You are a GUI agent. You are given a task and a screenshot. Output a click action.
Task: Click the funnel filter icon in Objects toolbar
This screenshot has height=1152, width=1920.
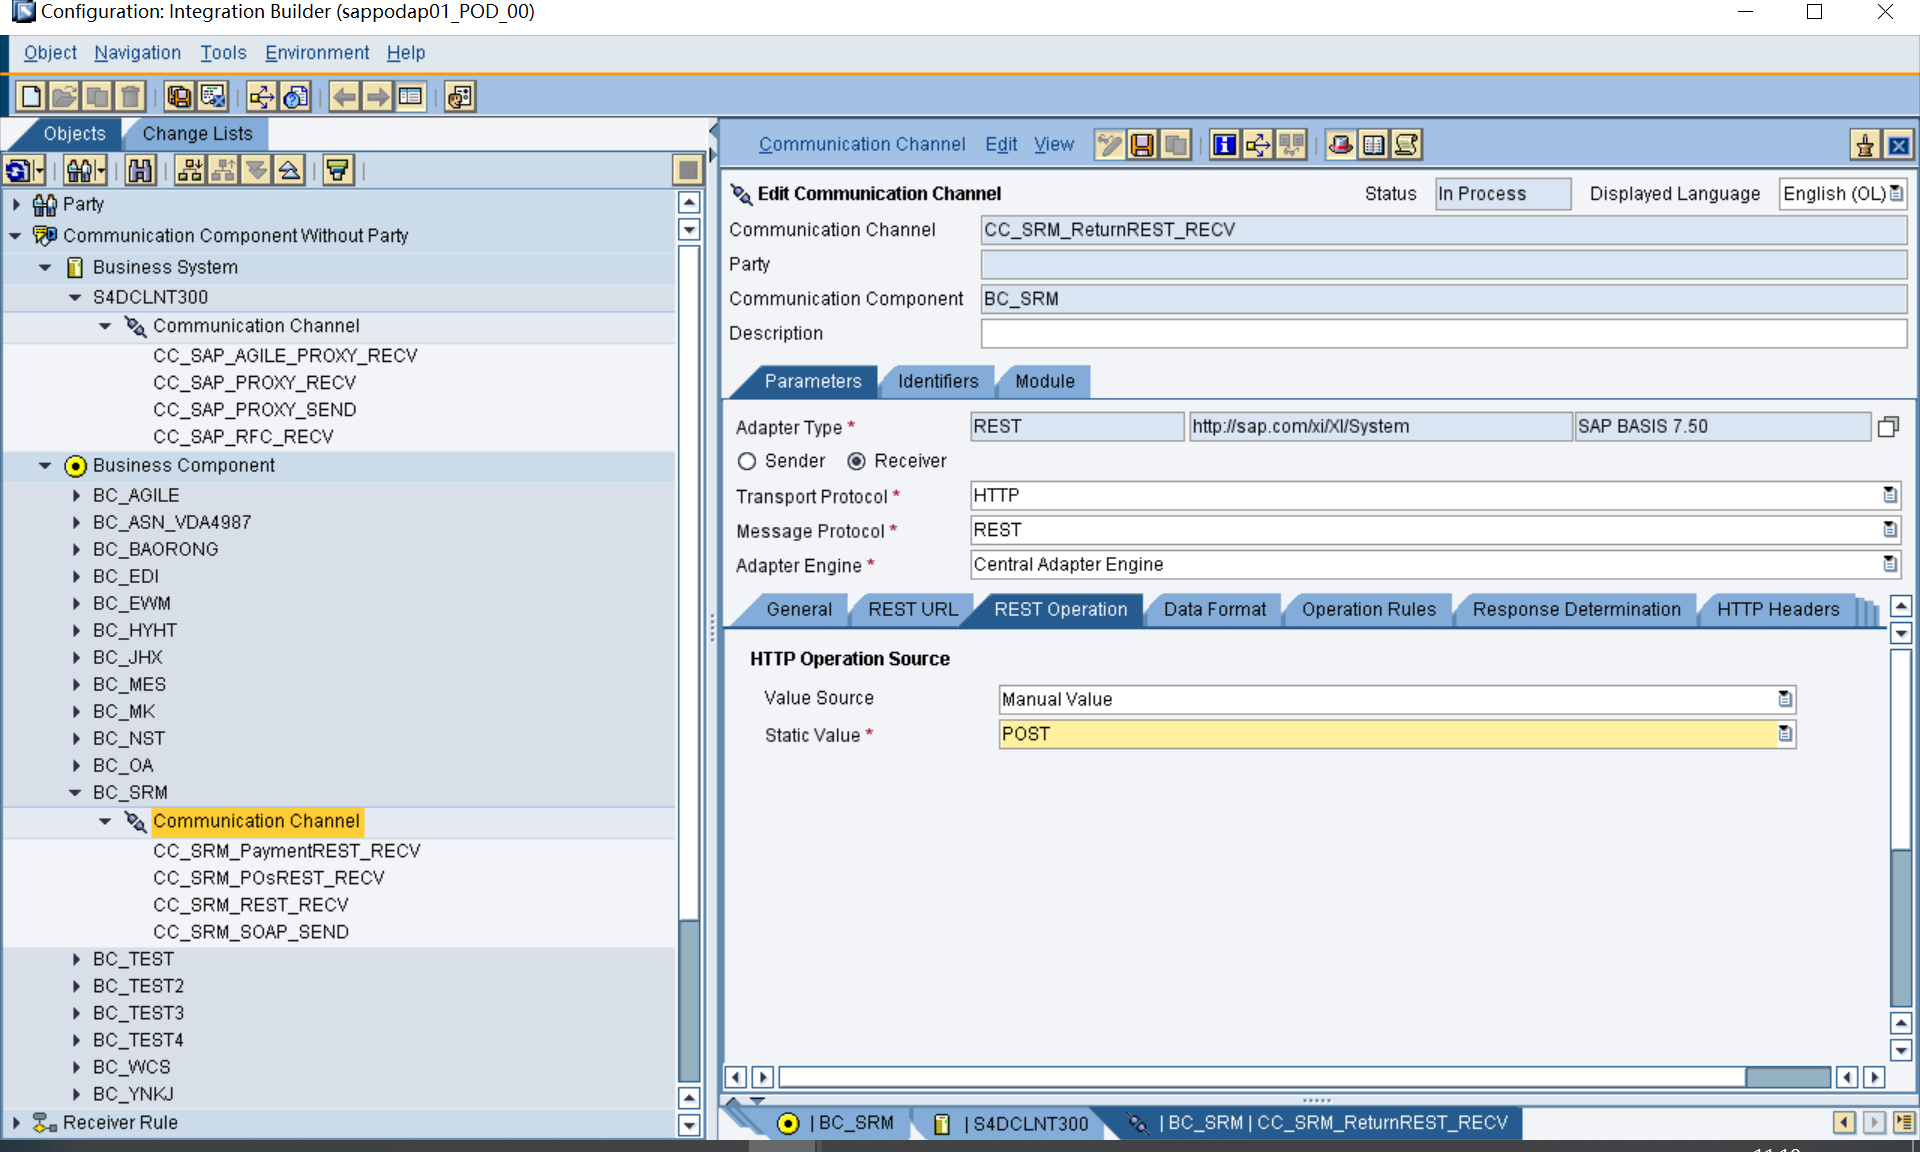(339, 171)
